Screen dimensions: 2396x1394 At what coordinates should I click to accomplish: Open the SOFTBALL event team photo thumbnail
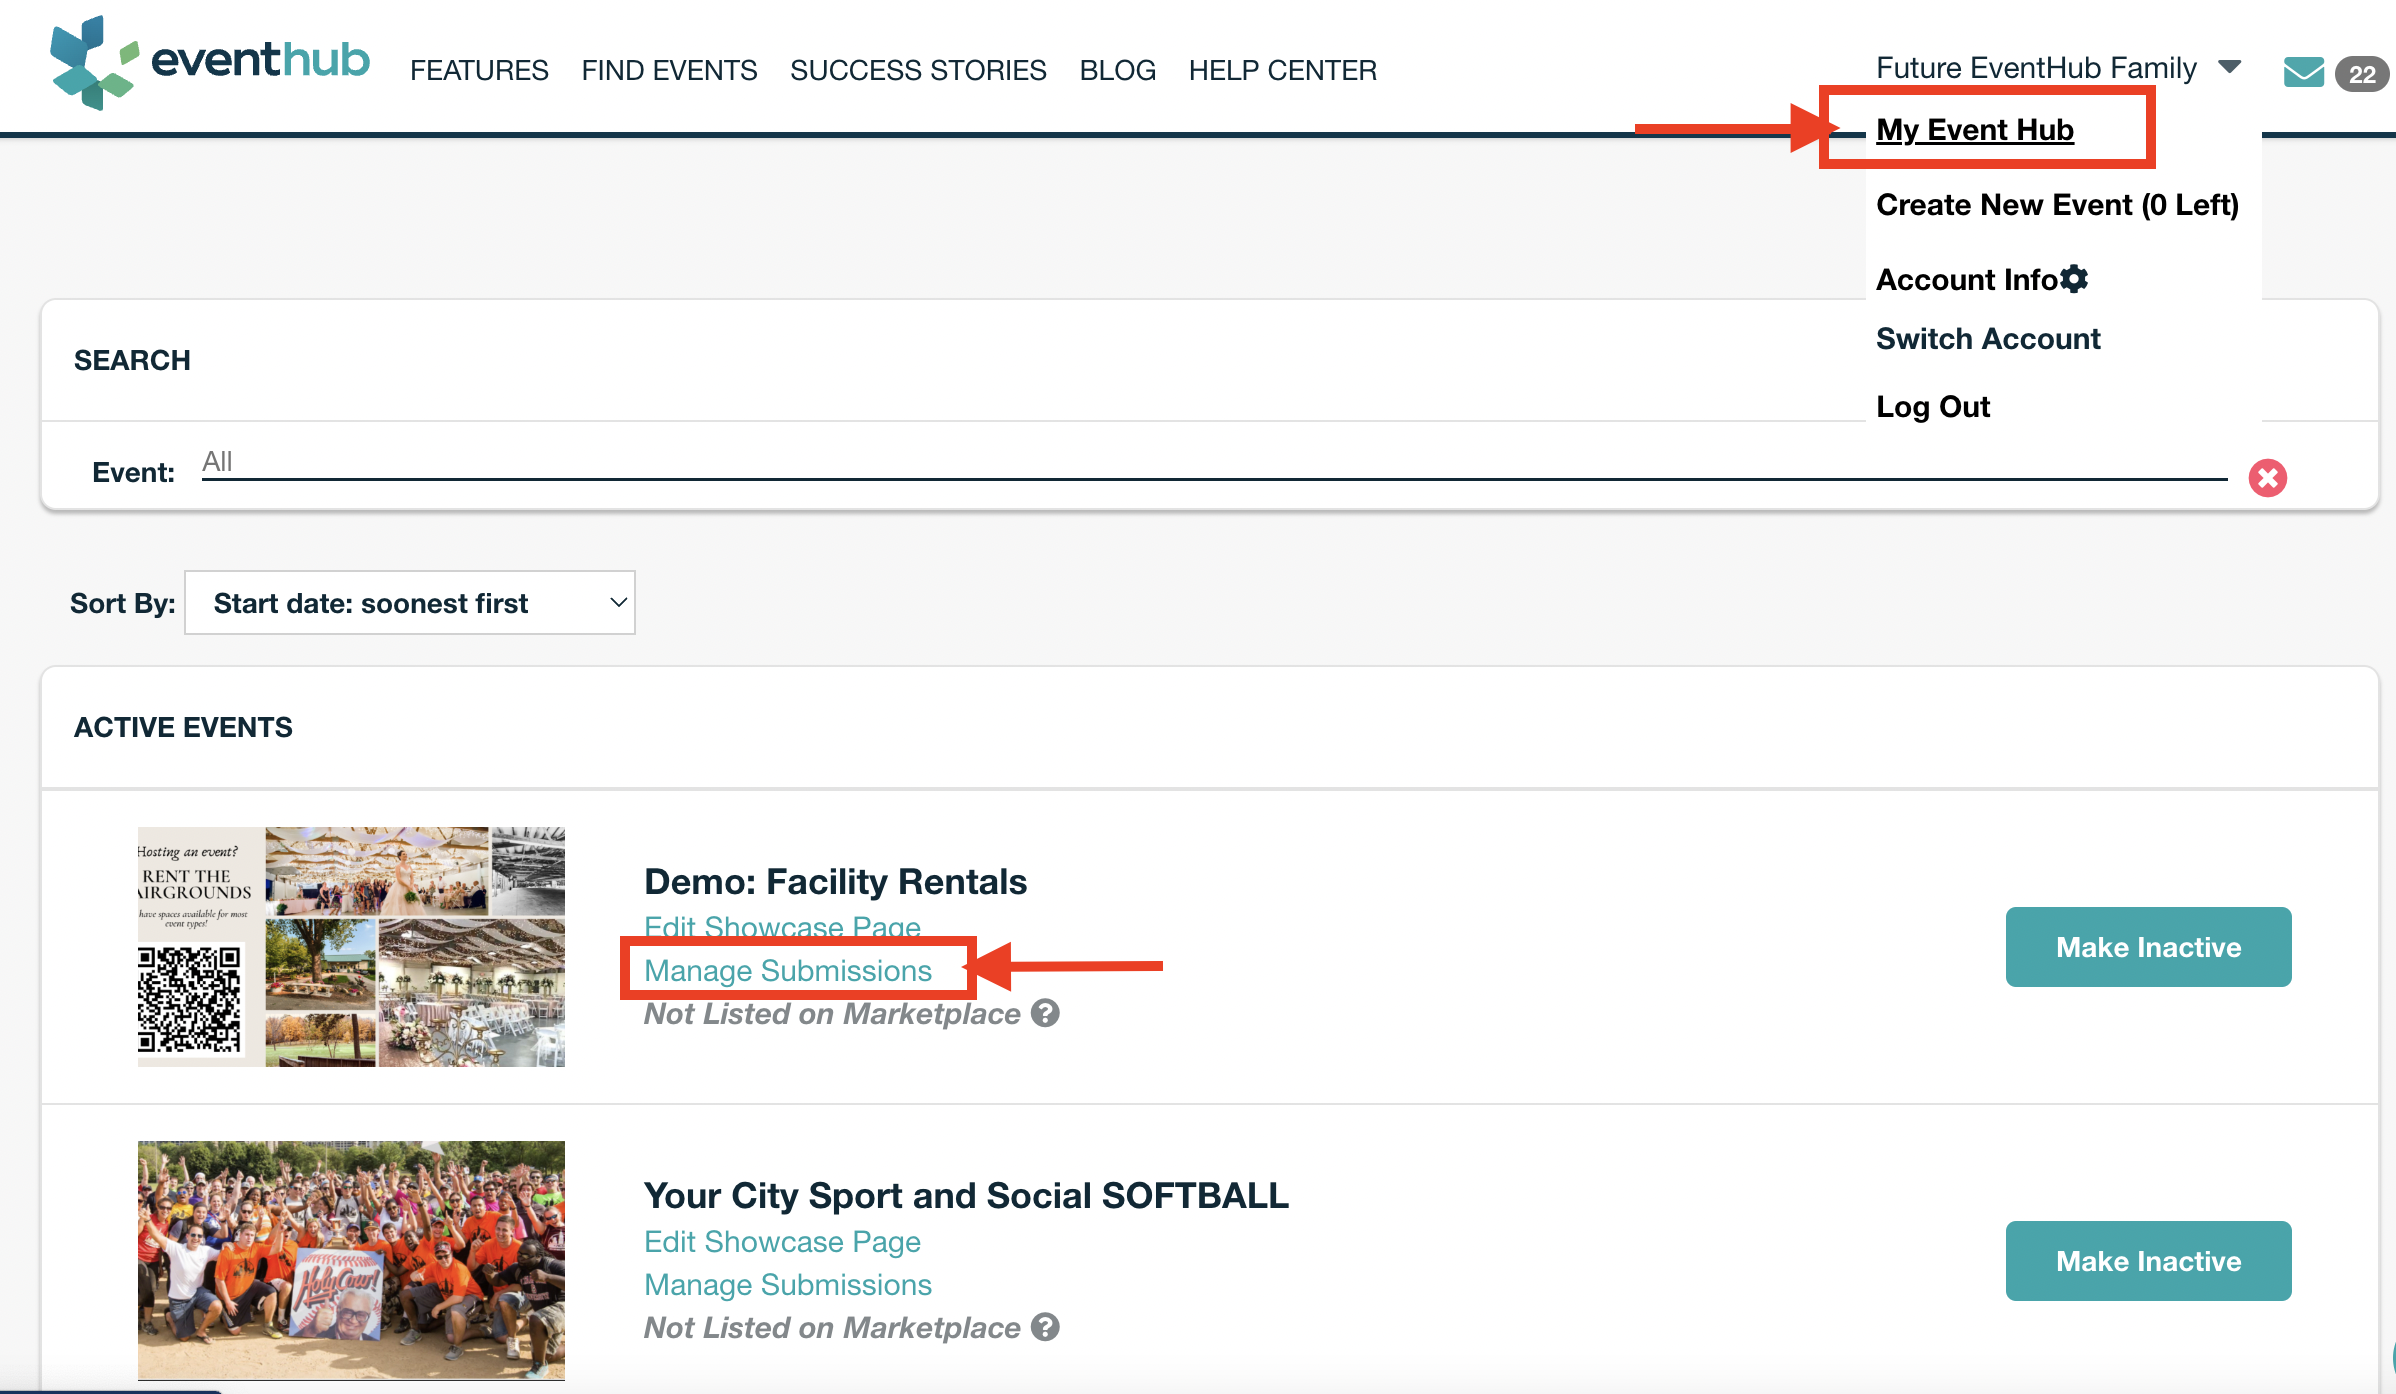pyautogui.click(x=351, y=1260)
